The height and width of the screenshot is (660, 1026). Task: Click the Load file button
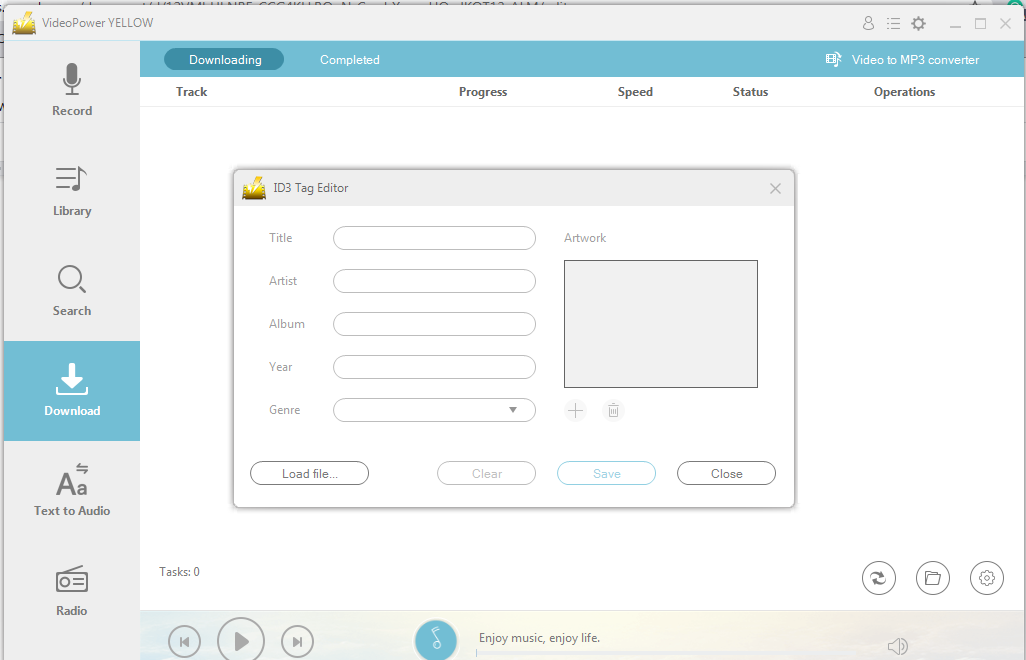point(309,473)
